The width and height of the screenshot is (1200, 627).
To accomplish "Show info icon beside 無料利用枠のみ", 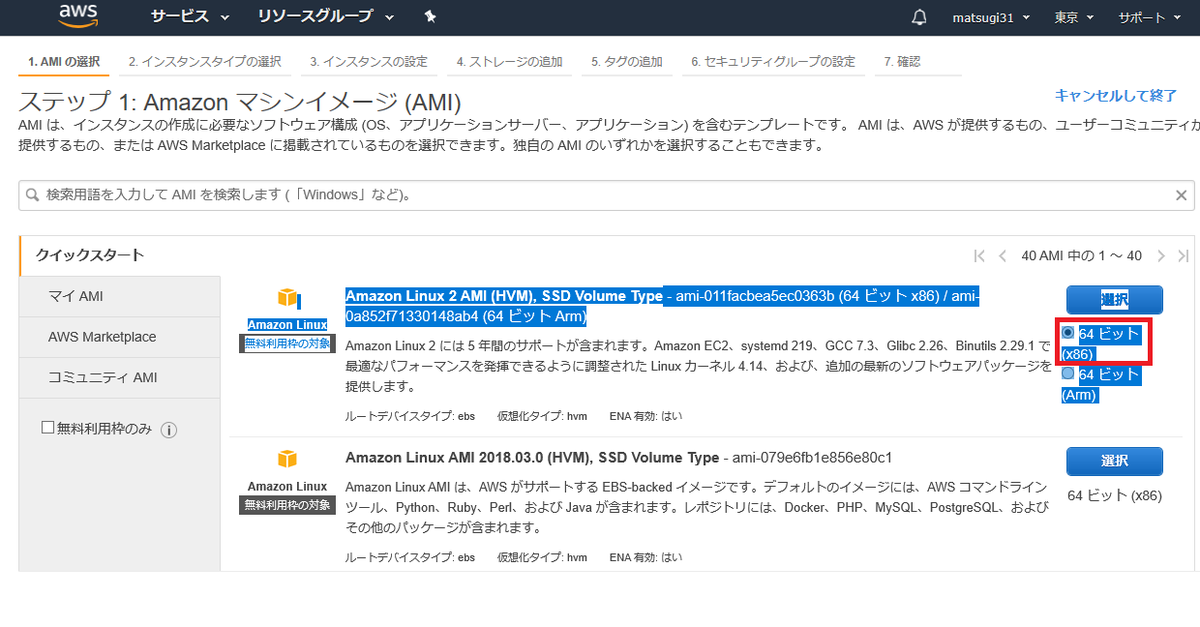I will (169, 430).
